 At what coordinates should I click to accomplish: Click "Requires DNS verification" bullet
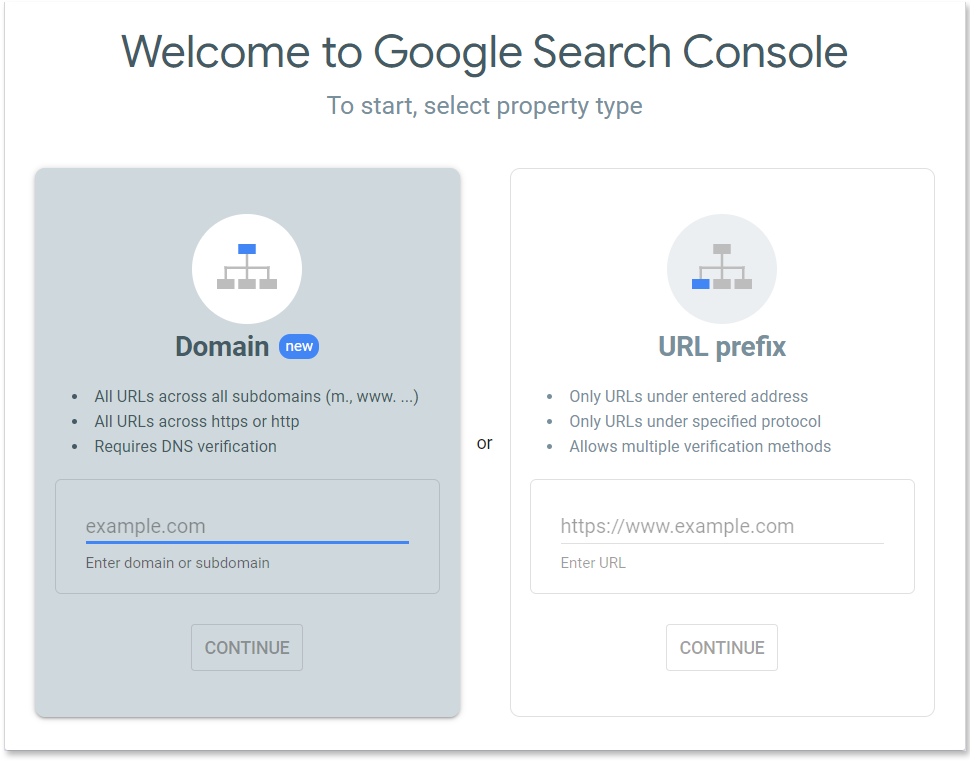tap(186, 447)
